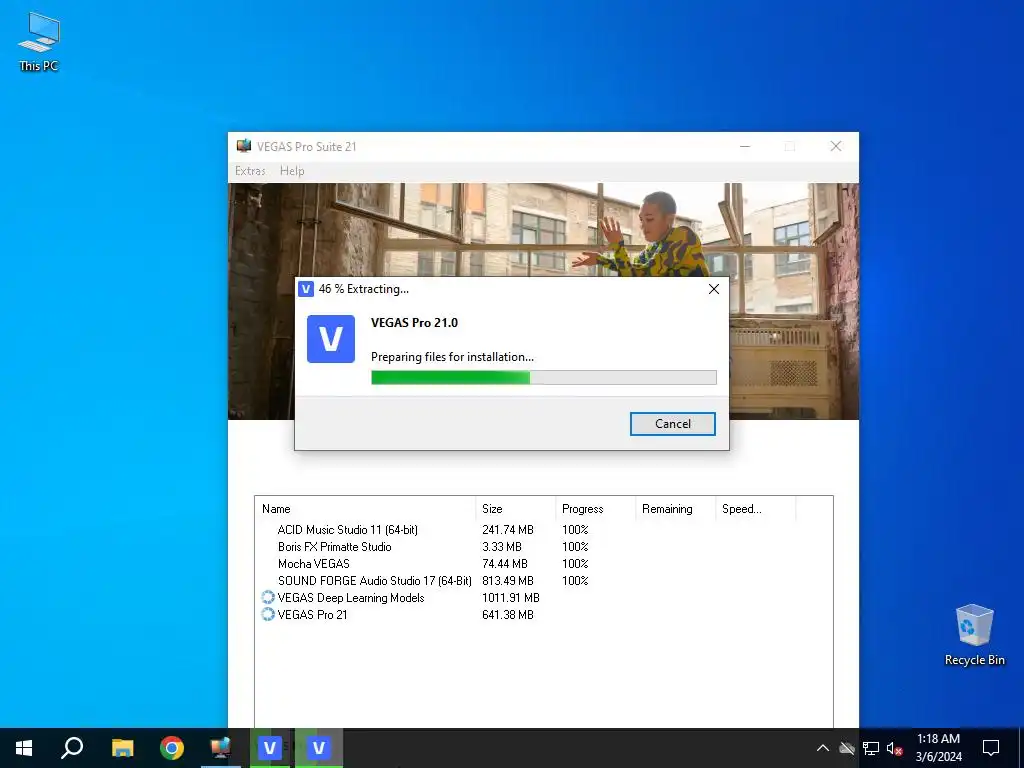Click the spinner icon beside VEGAS Pro 21
This screenshot has width=1024, height=768.
[x=268, y=615]
